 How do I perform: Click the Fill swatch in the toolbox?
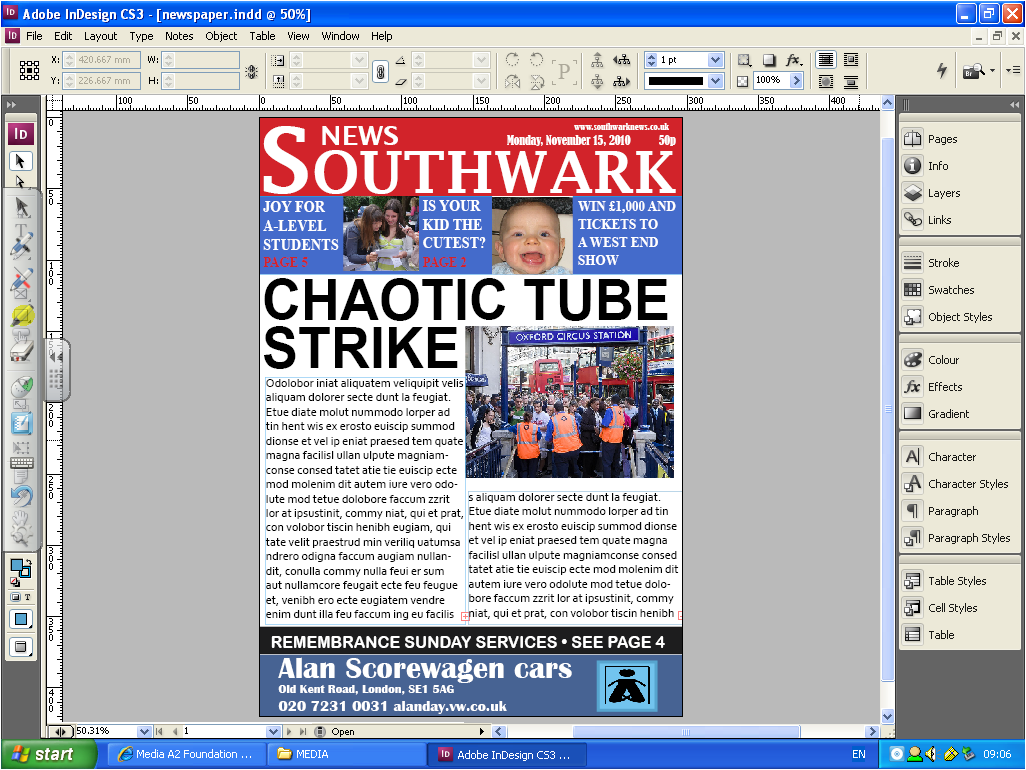coord(16,567)
